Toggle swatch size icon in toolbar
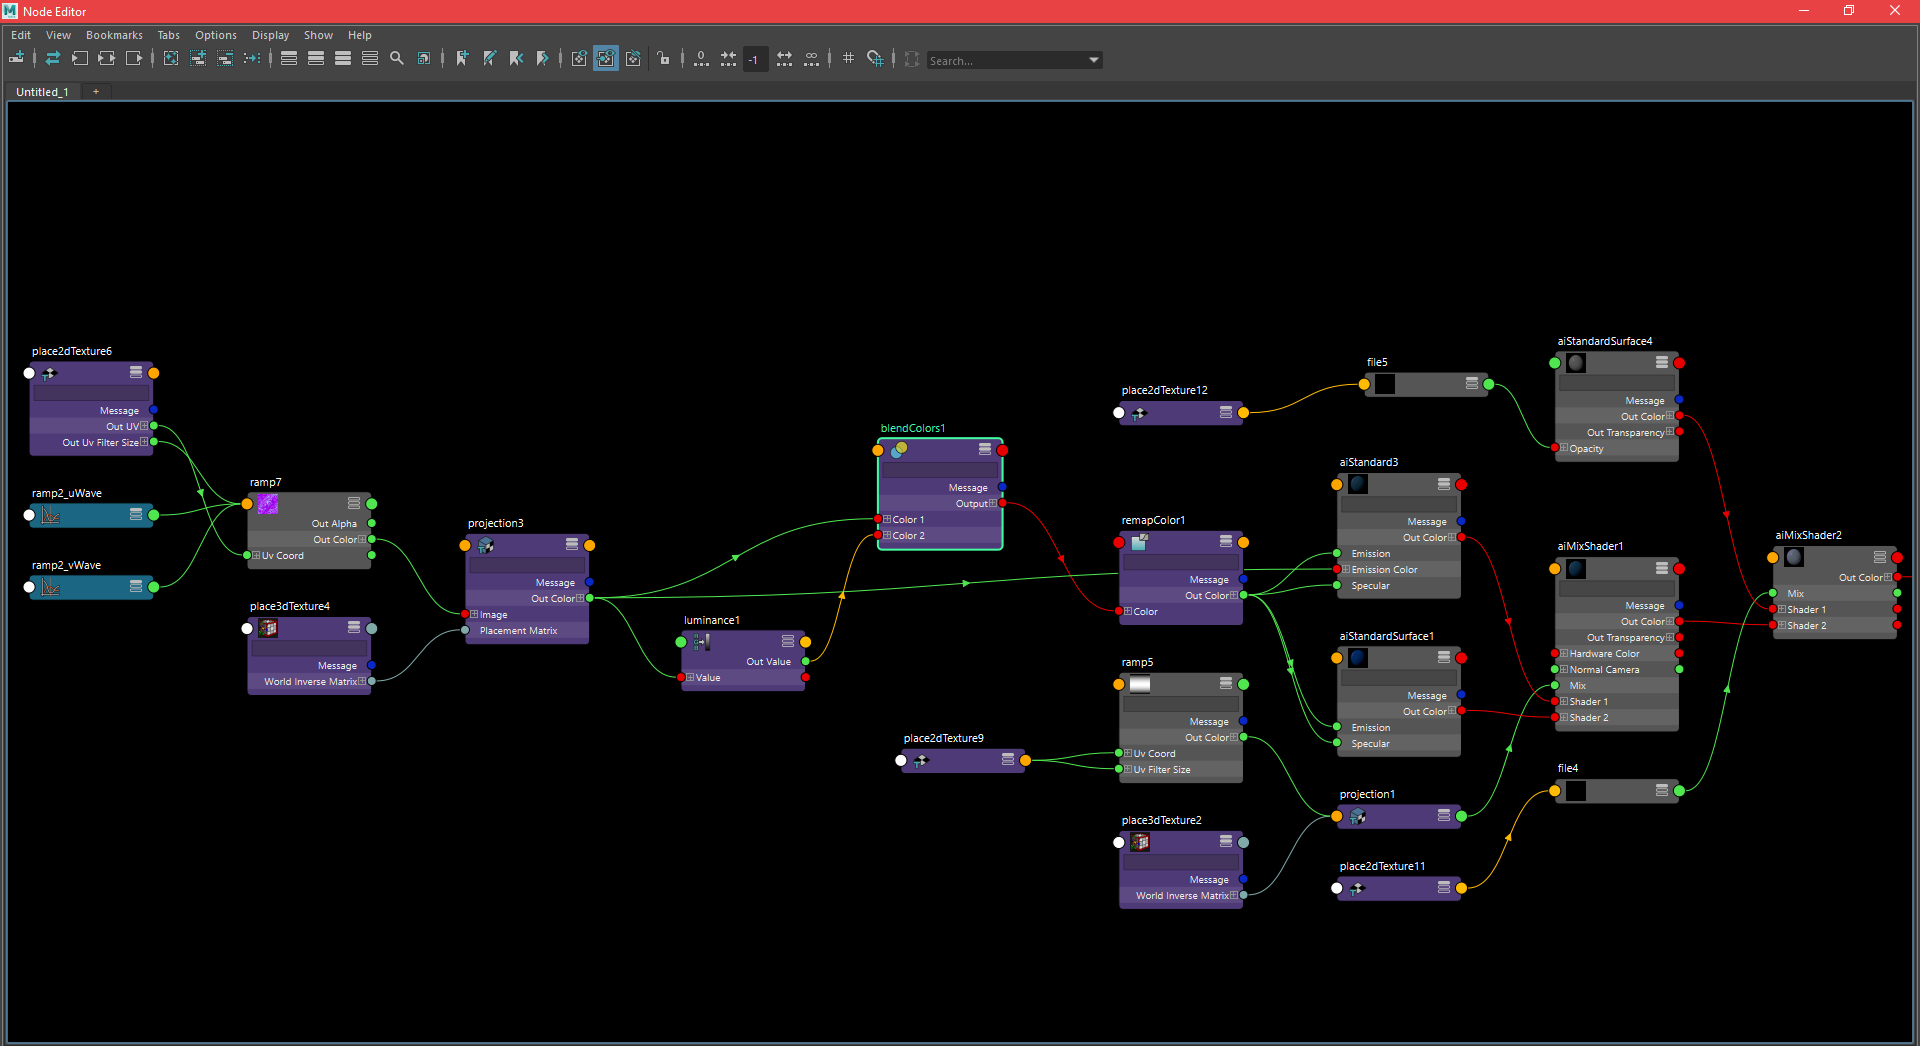The image size is (1920, 1046). [424, 58]
